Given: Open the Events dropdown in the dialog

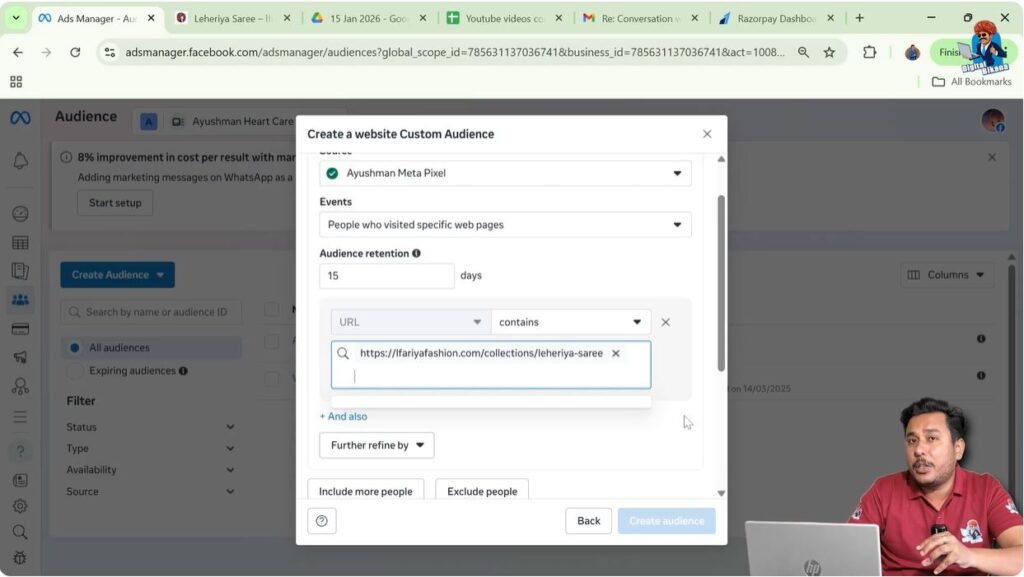Looking at the screenshot, I should (x=504, y=224).
